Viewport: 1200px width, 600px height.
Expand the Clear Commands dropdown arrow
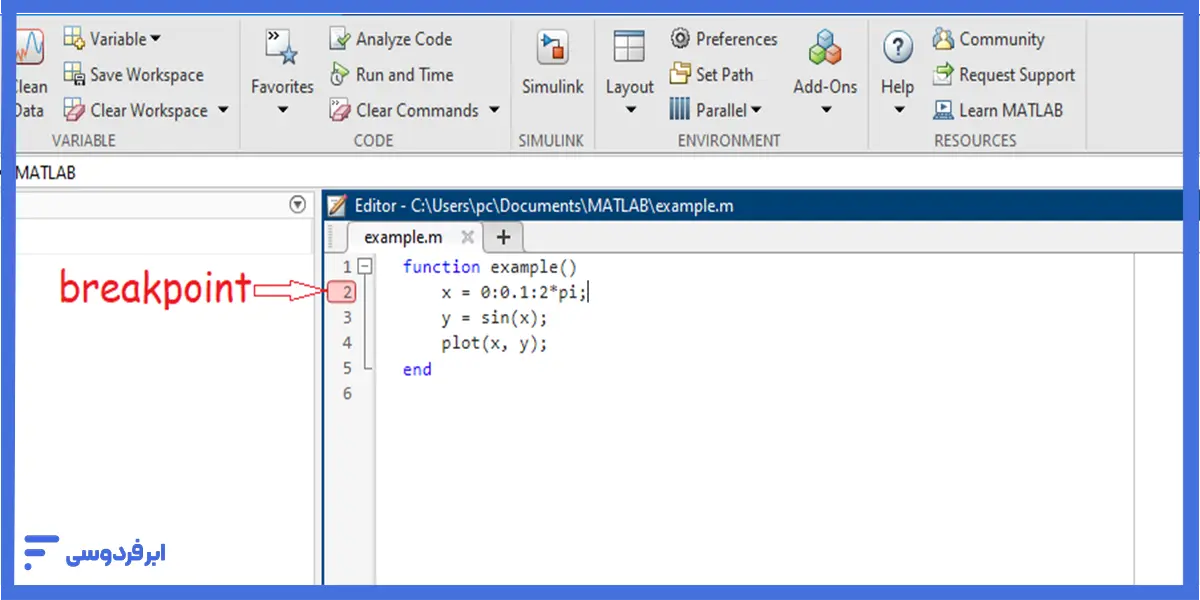(494, 111)
